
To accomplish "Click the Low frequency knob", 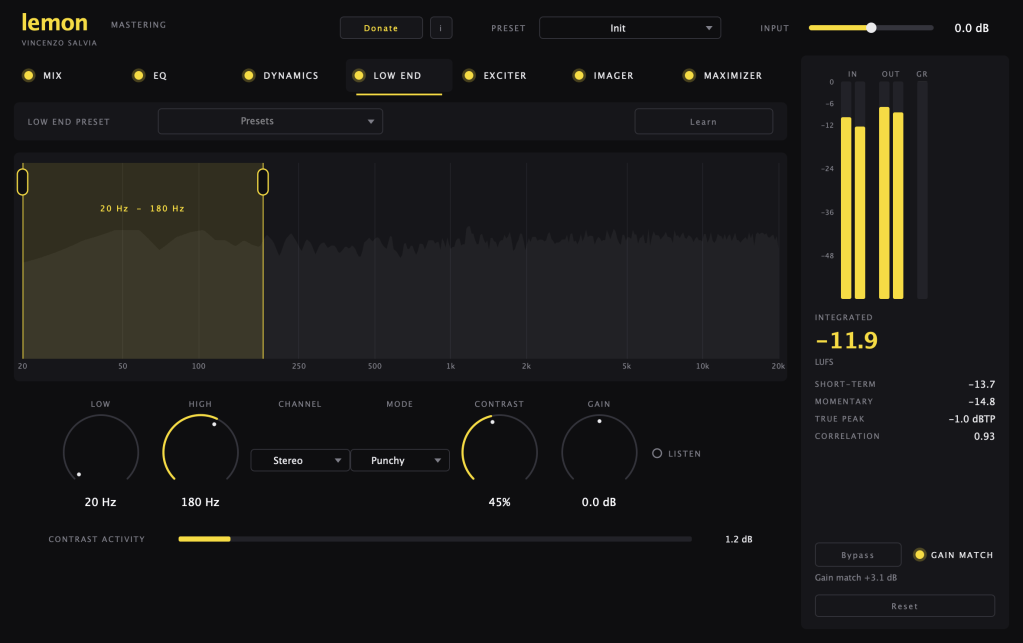I will (x=100, y=451).
